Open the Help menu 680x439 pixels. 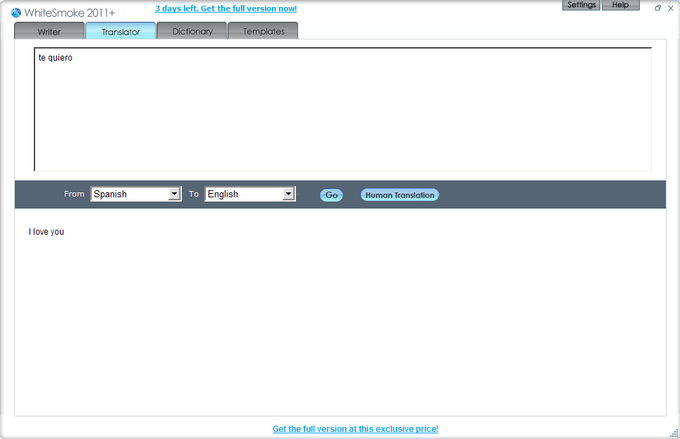point(621,5)
